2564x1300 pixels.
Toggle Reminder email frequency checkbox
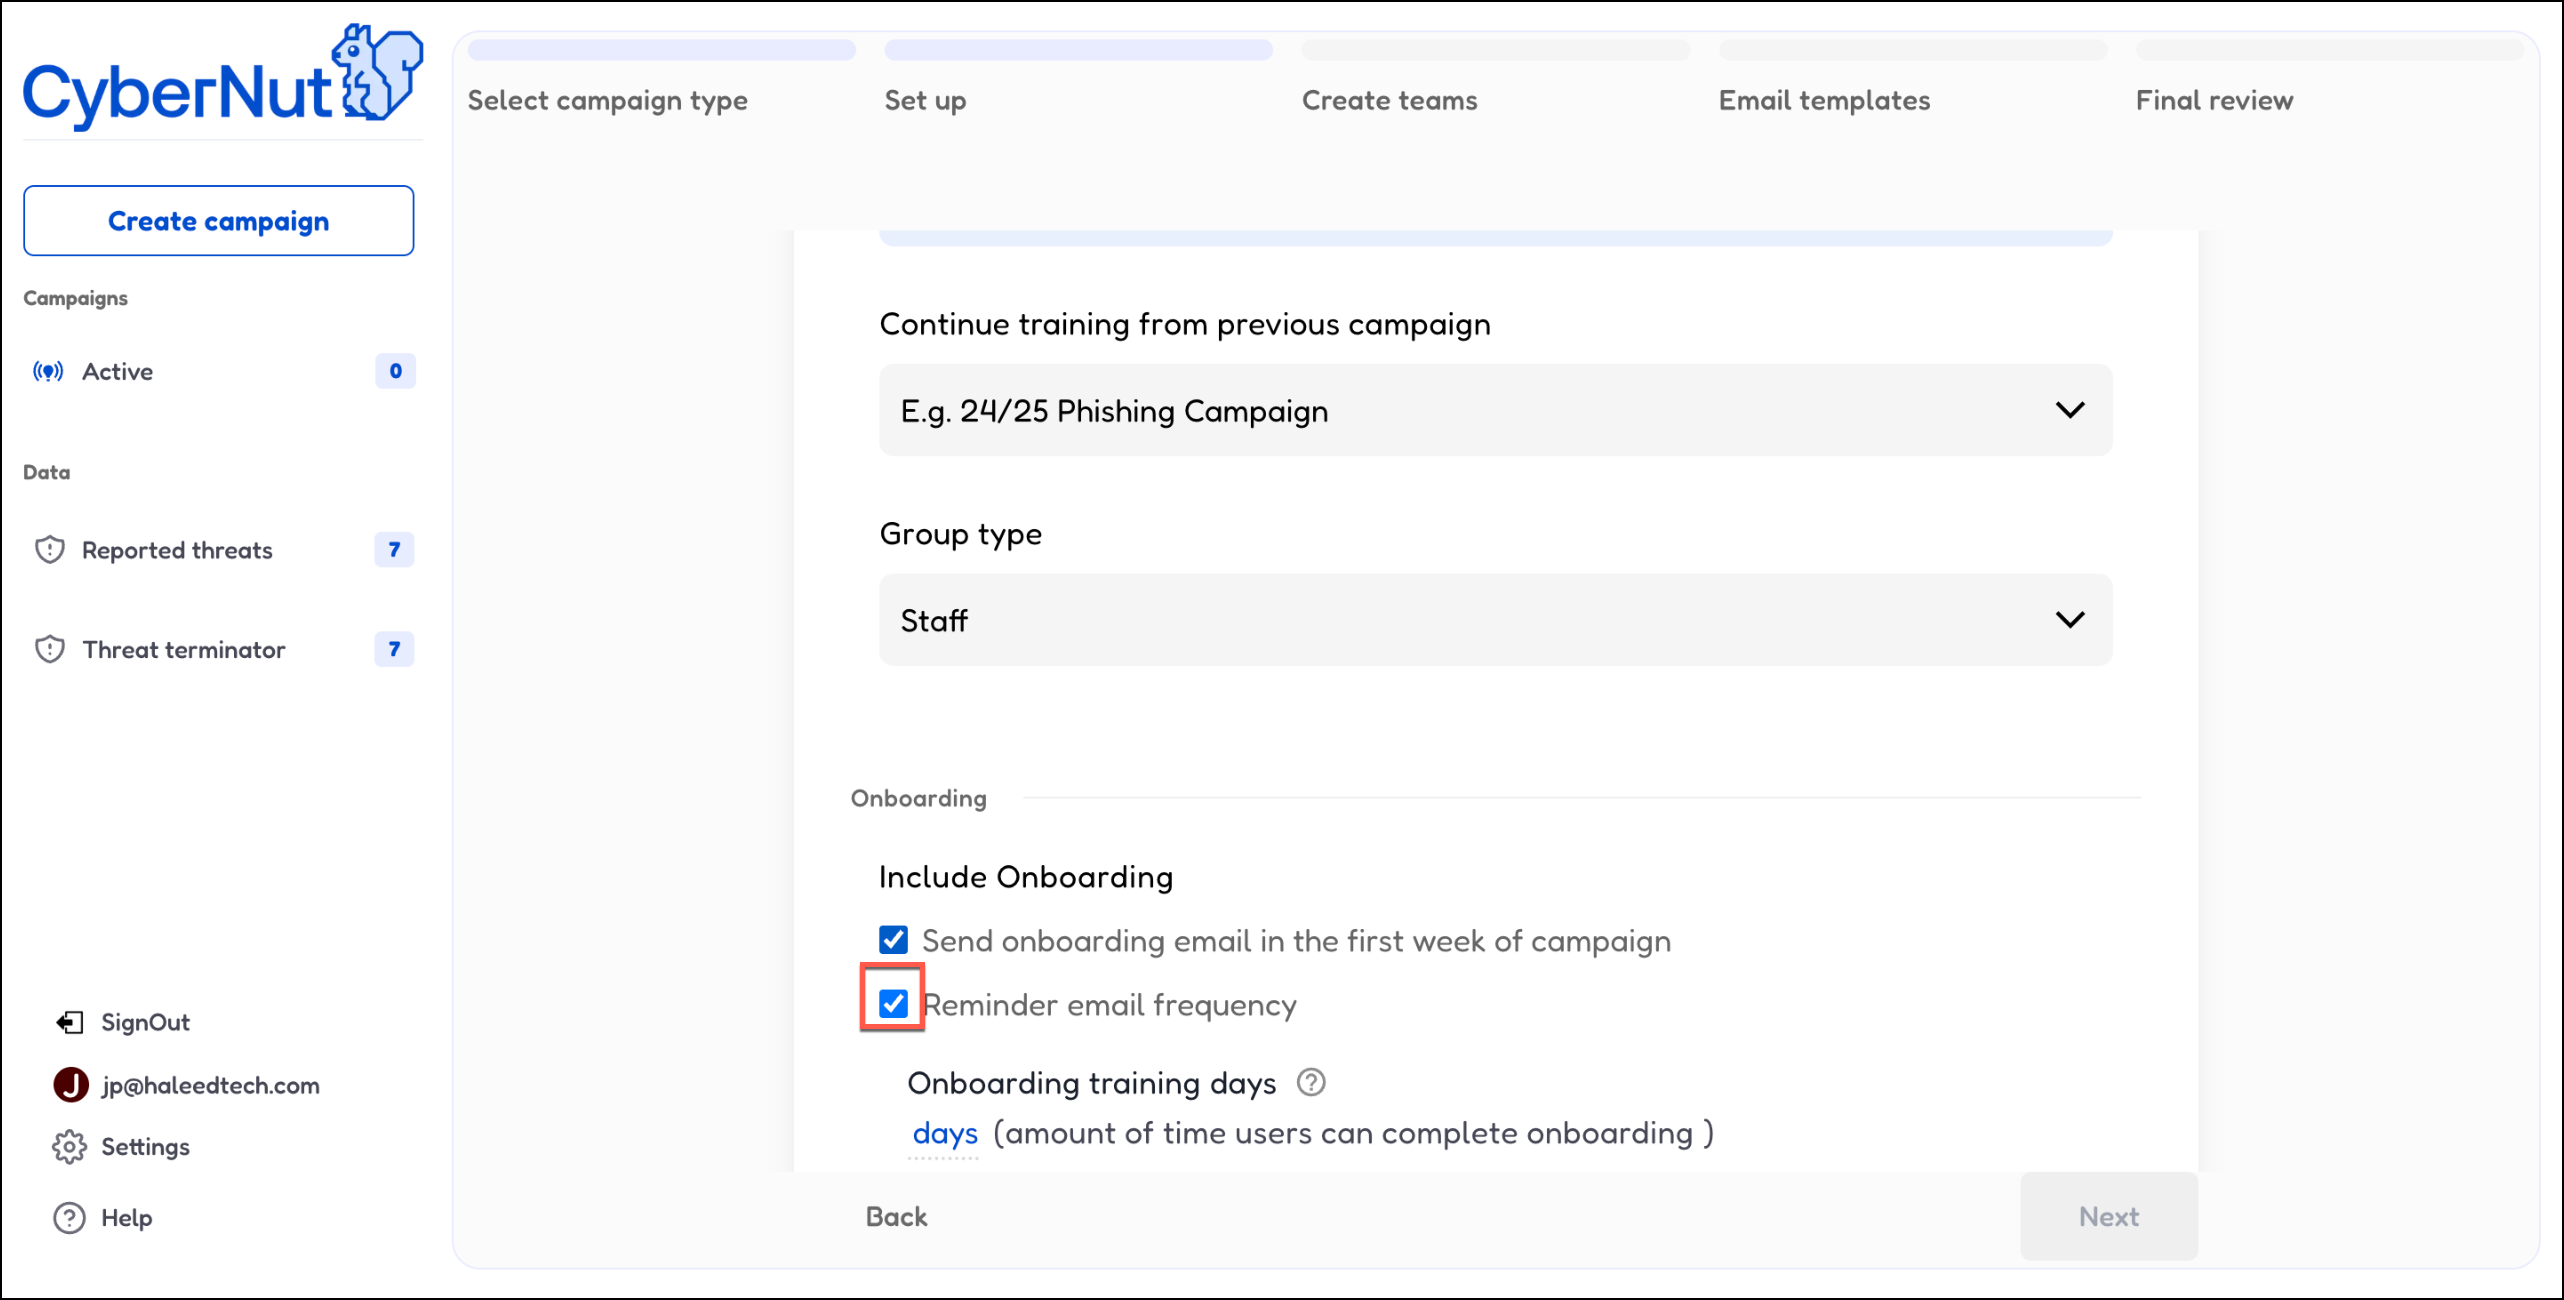pos(893,1003)
